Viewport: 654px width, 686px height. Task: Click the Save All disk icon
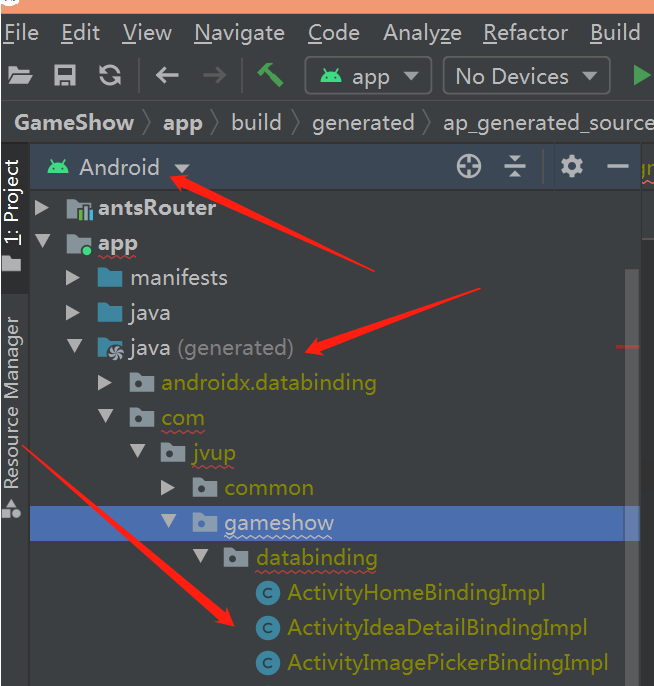[65, 76]
